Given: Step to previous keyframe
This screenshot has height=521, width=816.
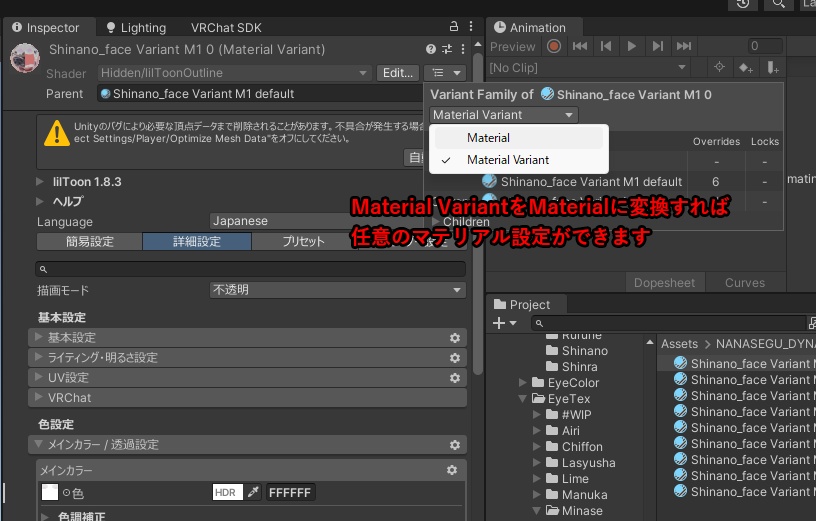Looking at the screenshot, I should click(606, 46).
